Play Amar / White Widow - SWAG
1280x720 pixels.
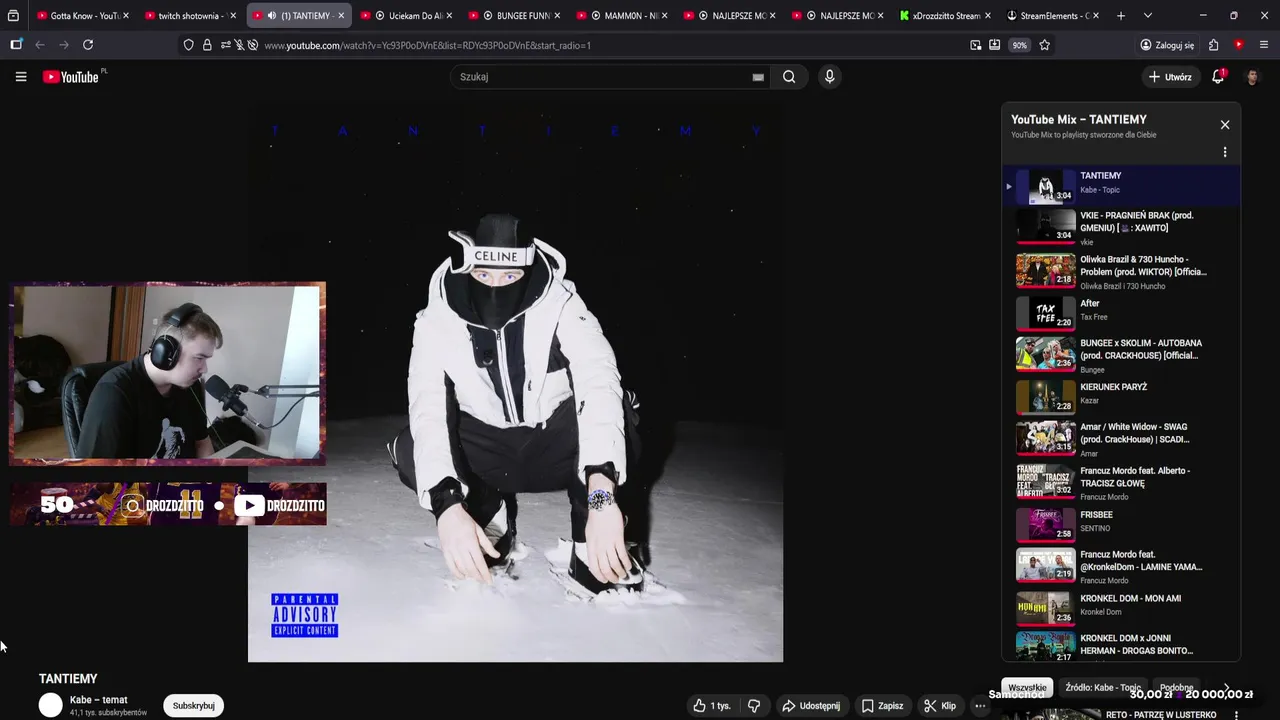coord(1121,439)
